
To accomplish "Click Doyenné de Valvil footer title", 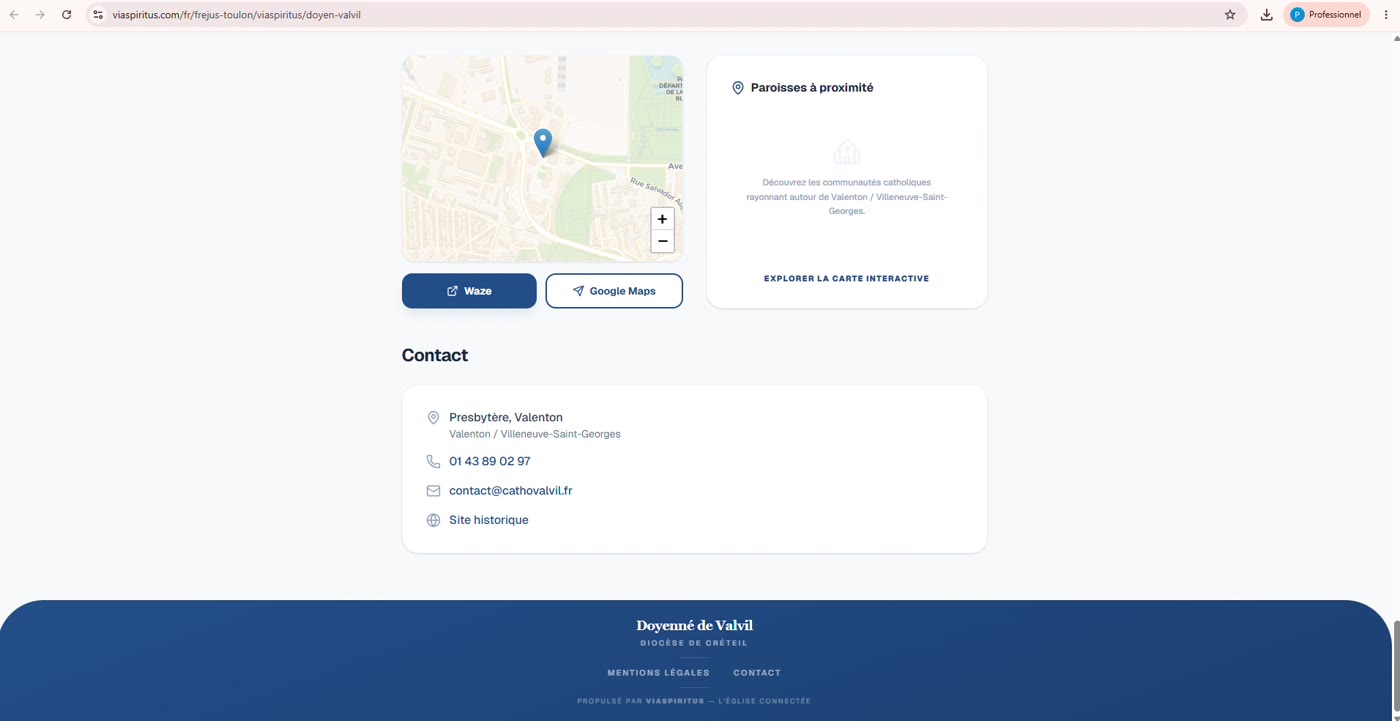I will click(x=694, y=626).
